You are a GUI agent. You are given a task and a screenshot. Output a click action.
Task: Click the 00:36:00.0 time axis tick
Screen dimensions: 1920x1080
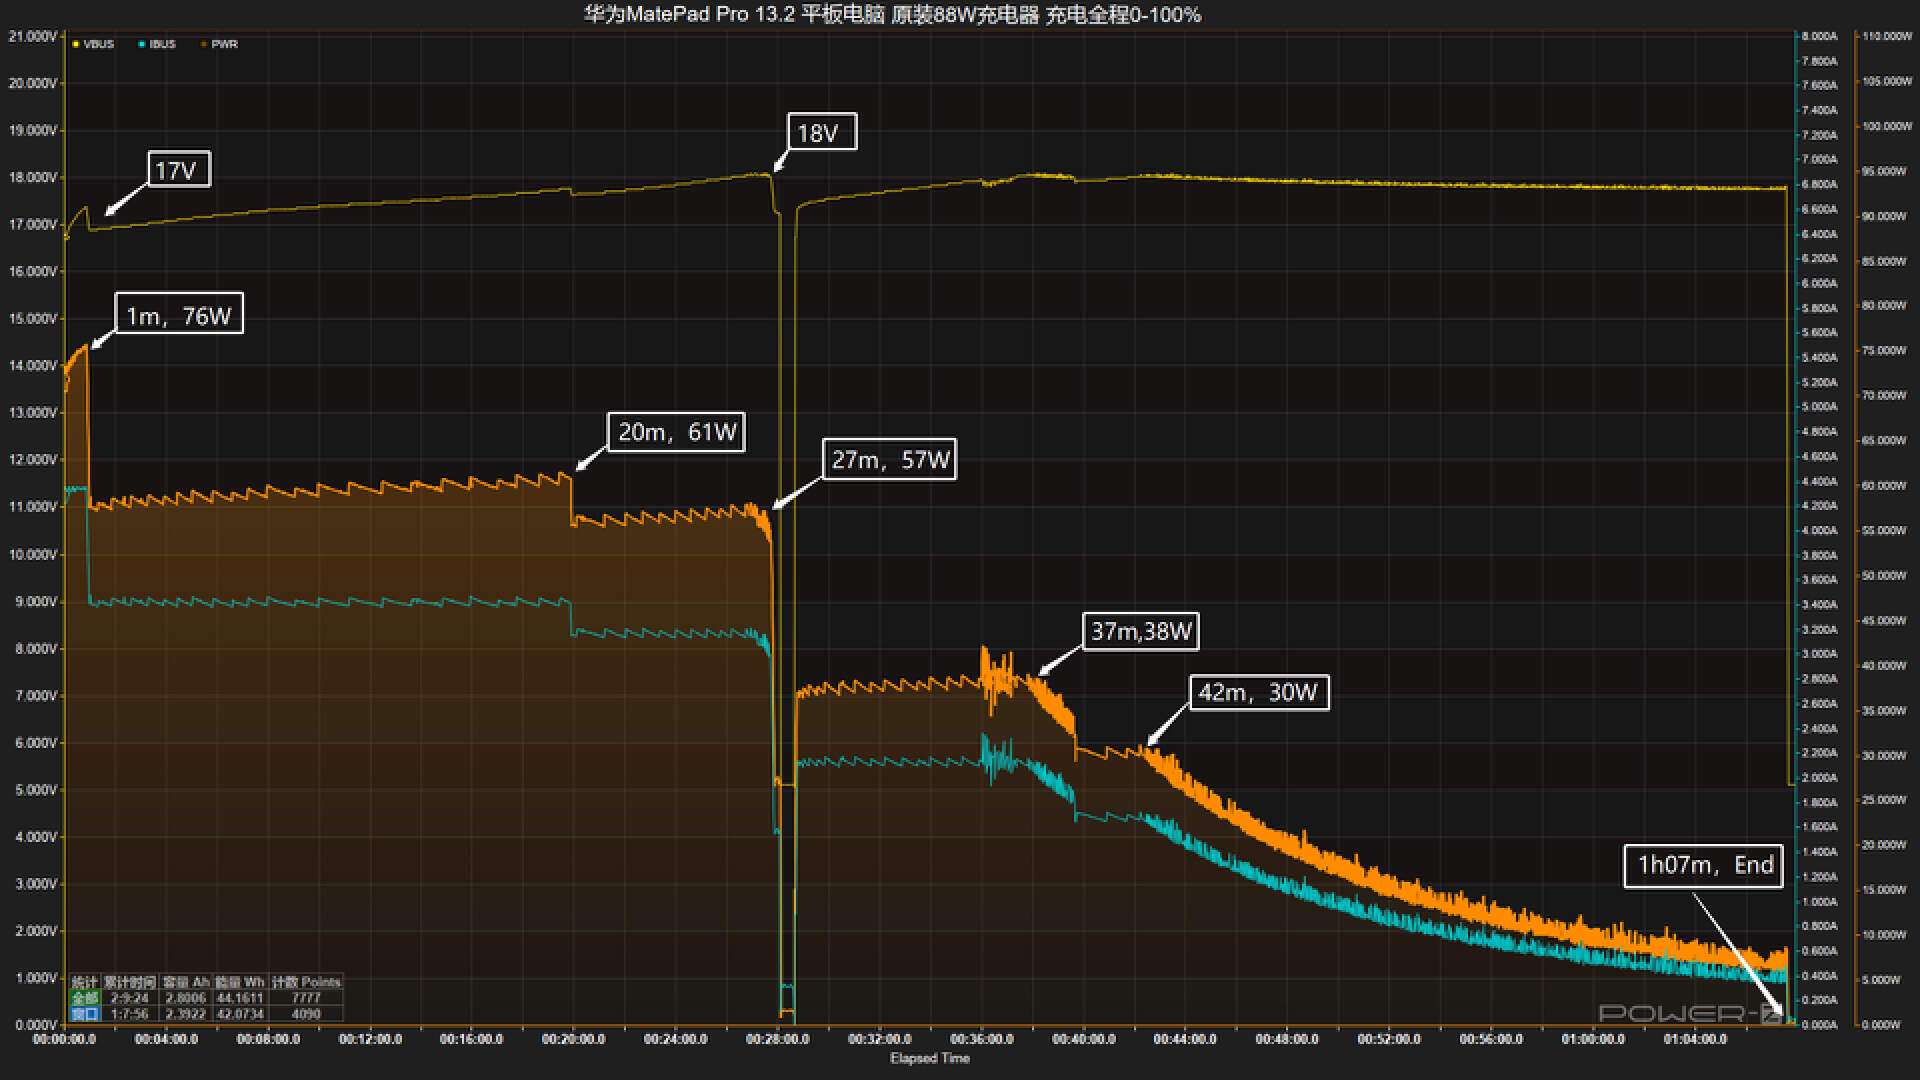tap(981, 1039)
